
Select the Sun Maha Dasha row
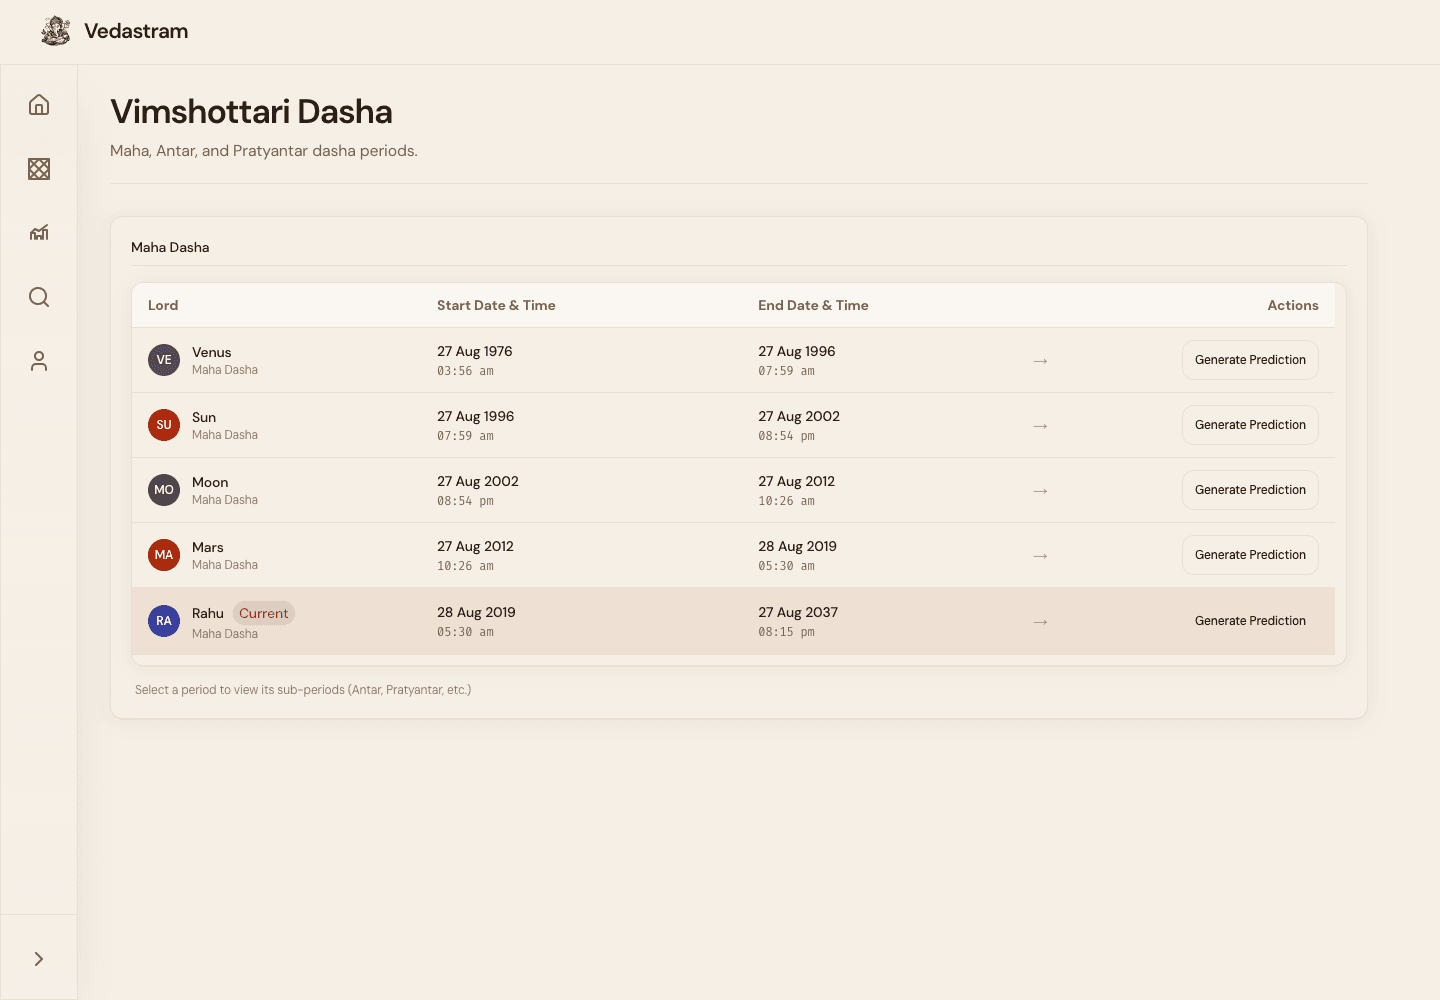tap(733, 425)
